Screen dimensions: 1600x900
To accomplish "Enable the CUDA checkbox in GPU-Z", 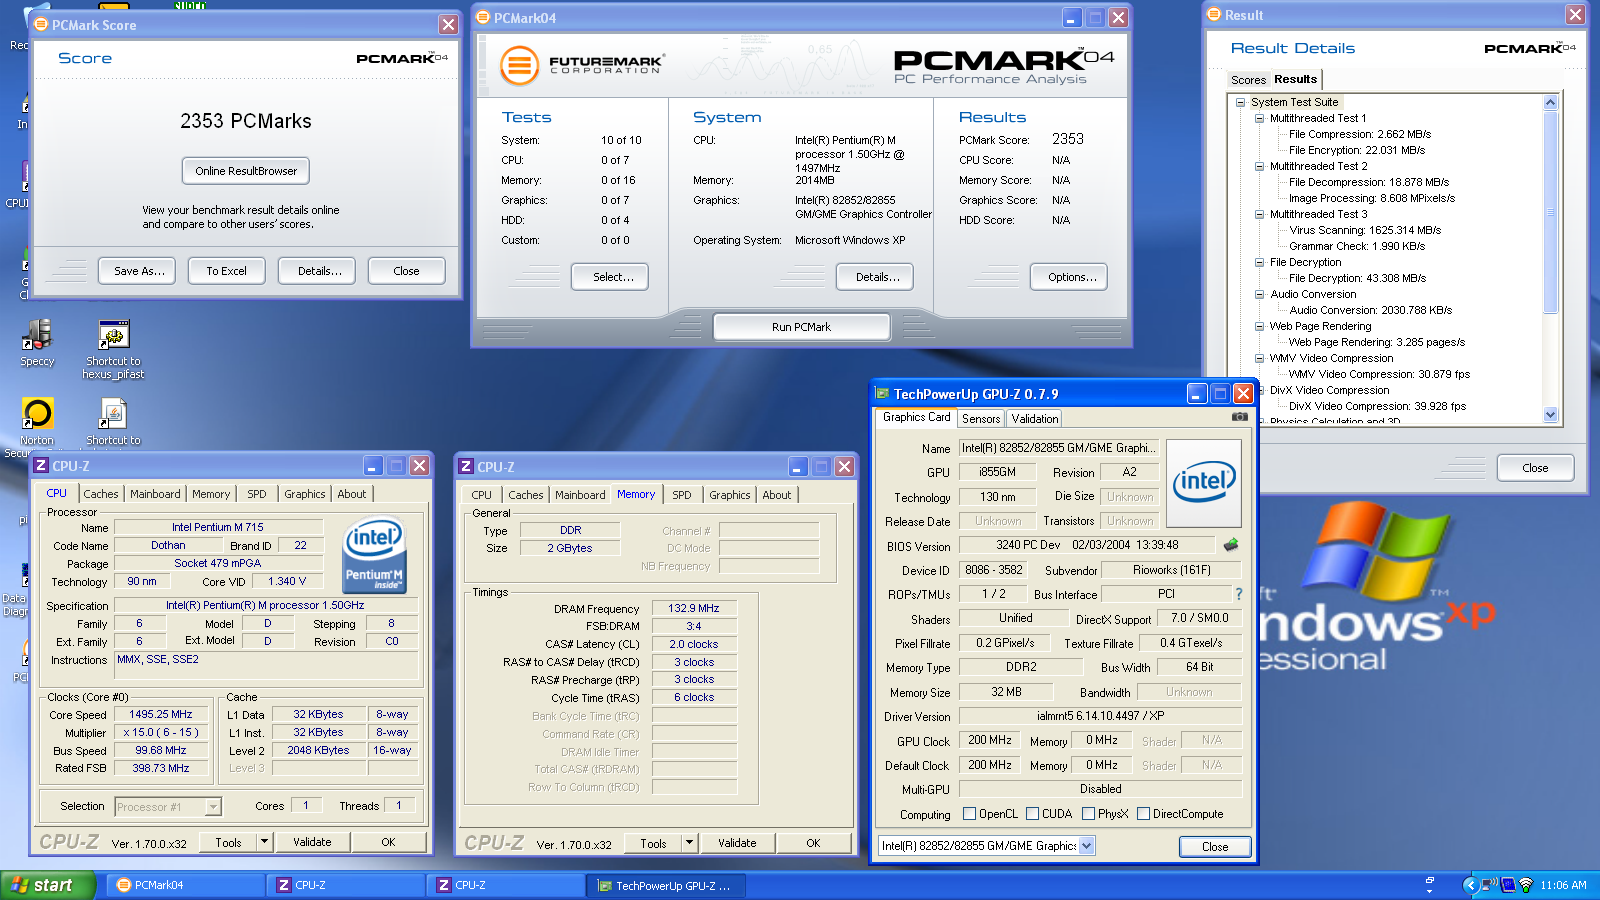I will pos(1033,814).
